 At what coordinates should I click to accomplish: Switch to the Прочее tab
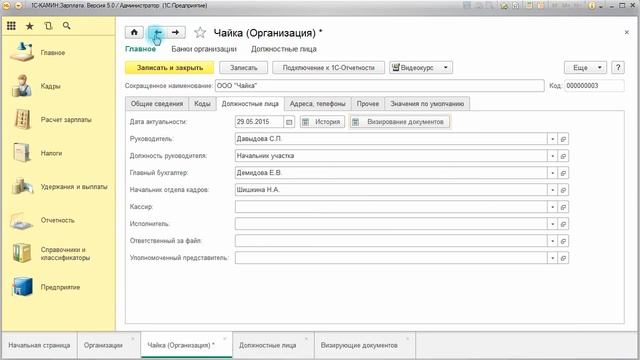[x=368, y=104]
